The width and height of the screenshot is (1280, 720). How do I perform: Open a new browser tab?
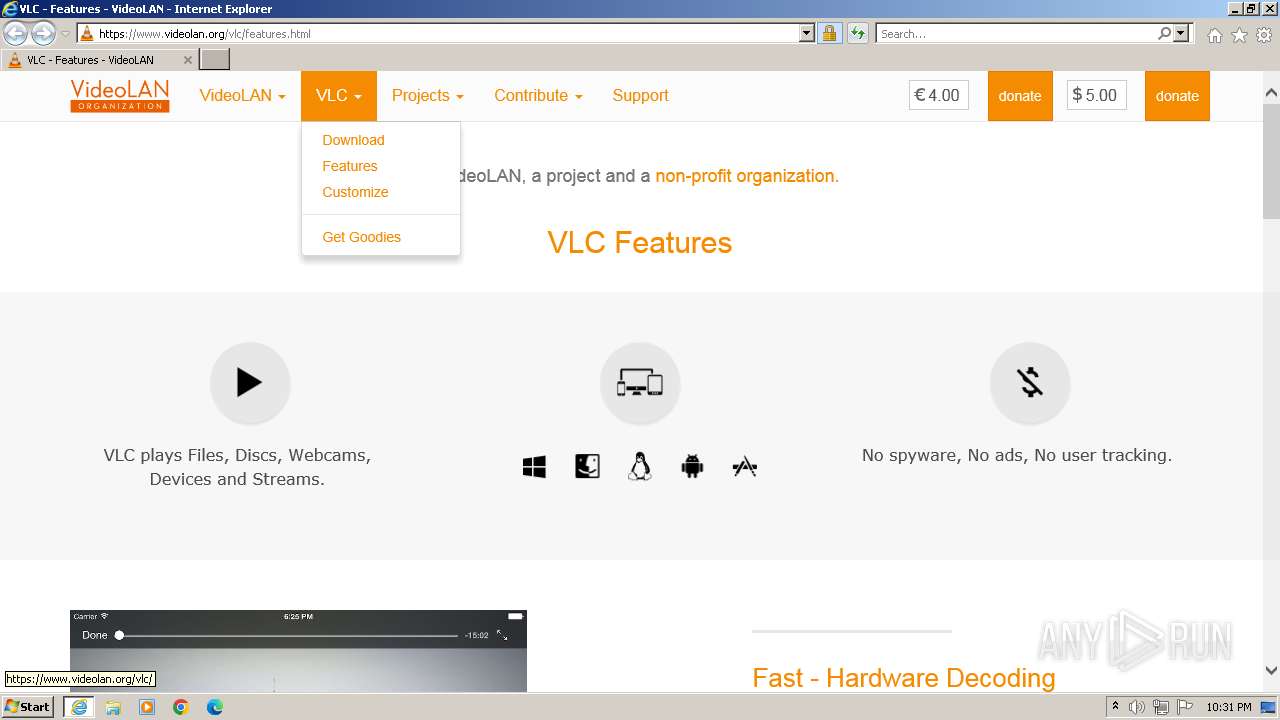[215, 60]
